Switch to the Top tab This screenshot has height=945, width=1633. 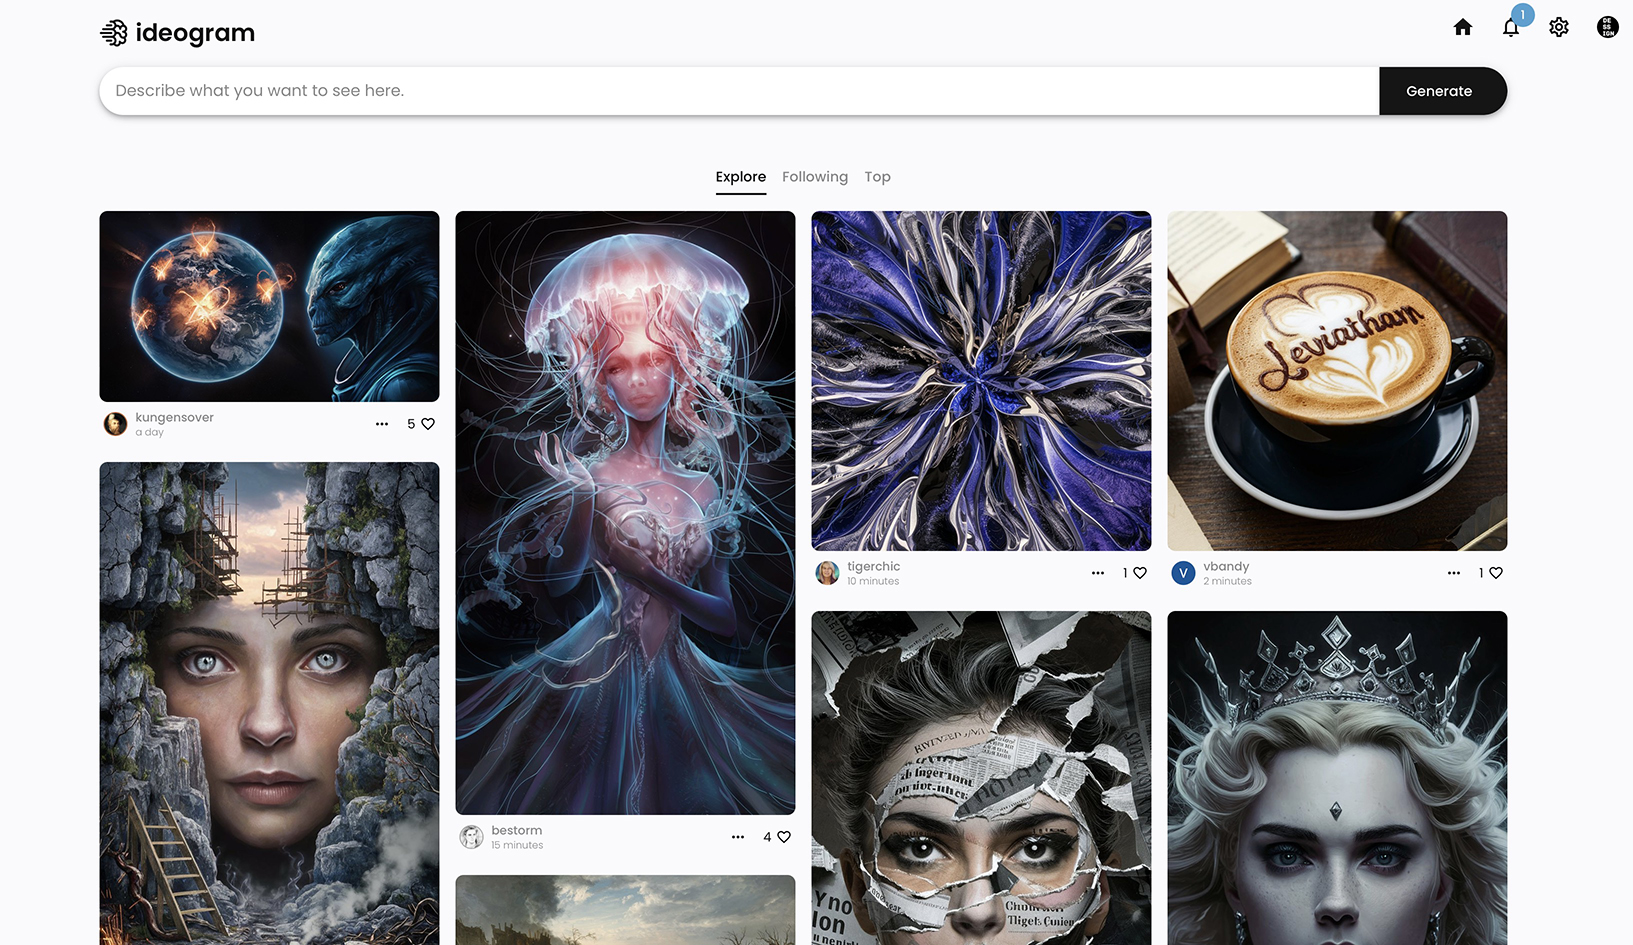tap(877, 177)
